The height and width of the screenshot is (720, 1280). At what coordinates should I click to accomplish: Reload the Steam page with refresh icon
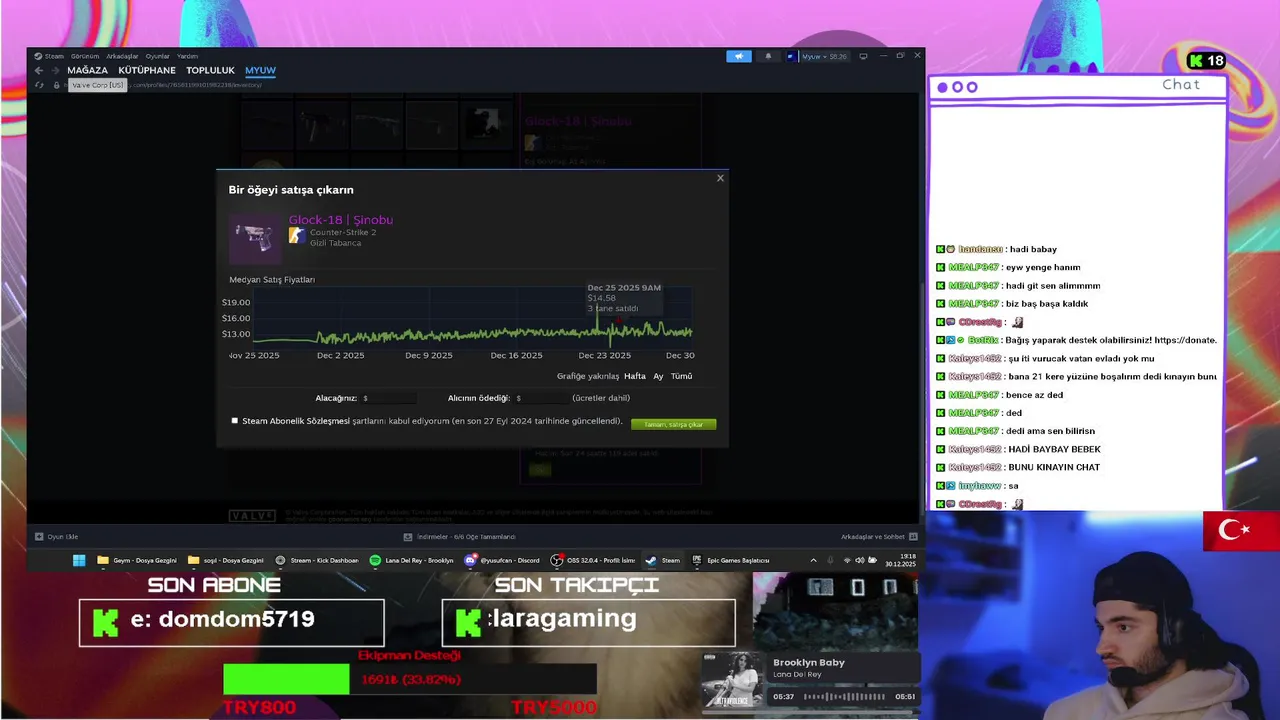(x=39, y=85)
